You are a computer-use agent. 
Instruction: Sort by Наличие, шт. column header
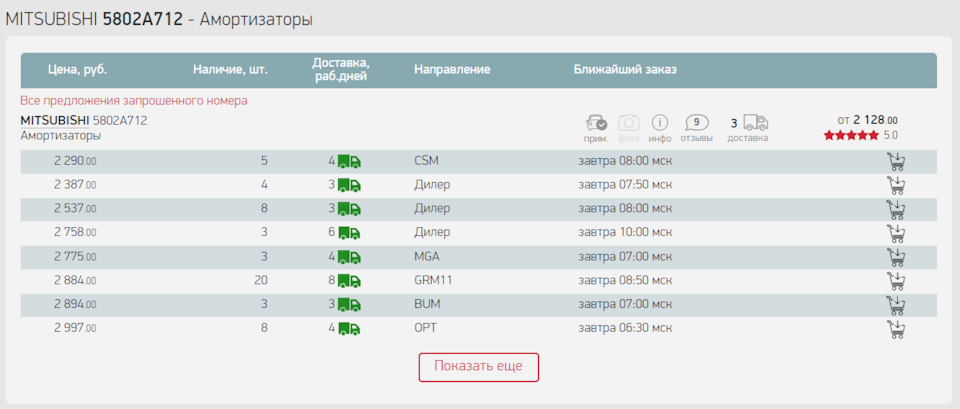click(230, 70)
